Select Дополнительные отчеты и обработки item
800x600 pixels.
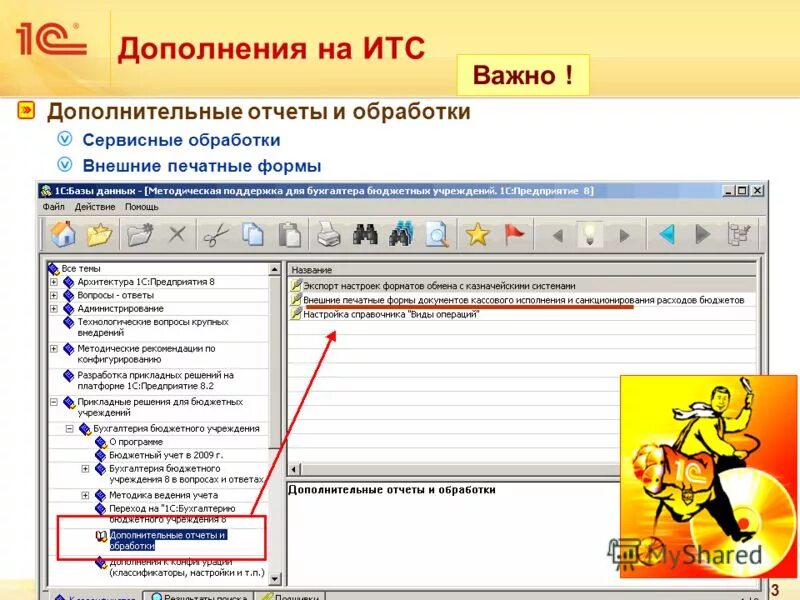click(x=168, y=540)
